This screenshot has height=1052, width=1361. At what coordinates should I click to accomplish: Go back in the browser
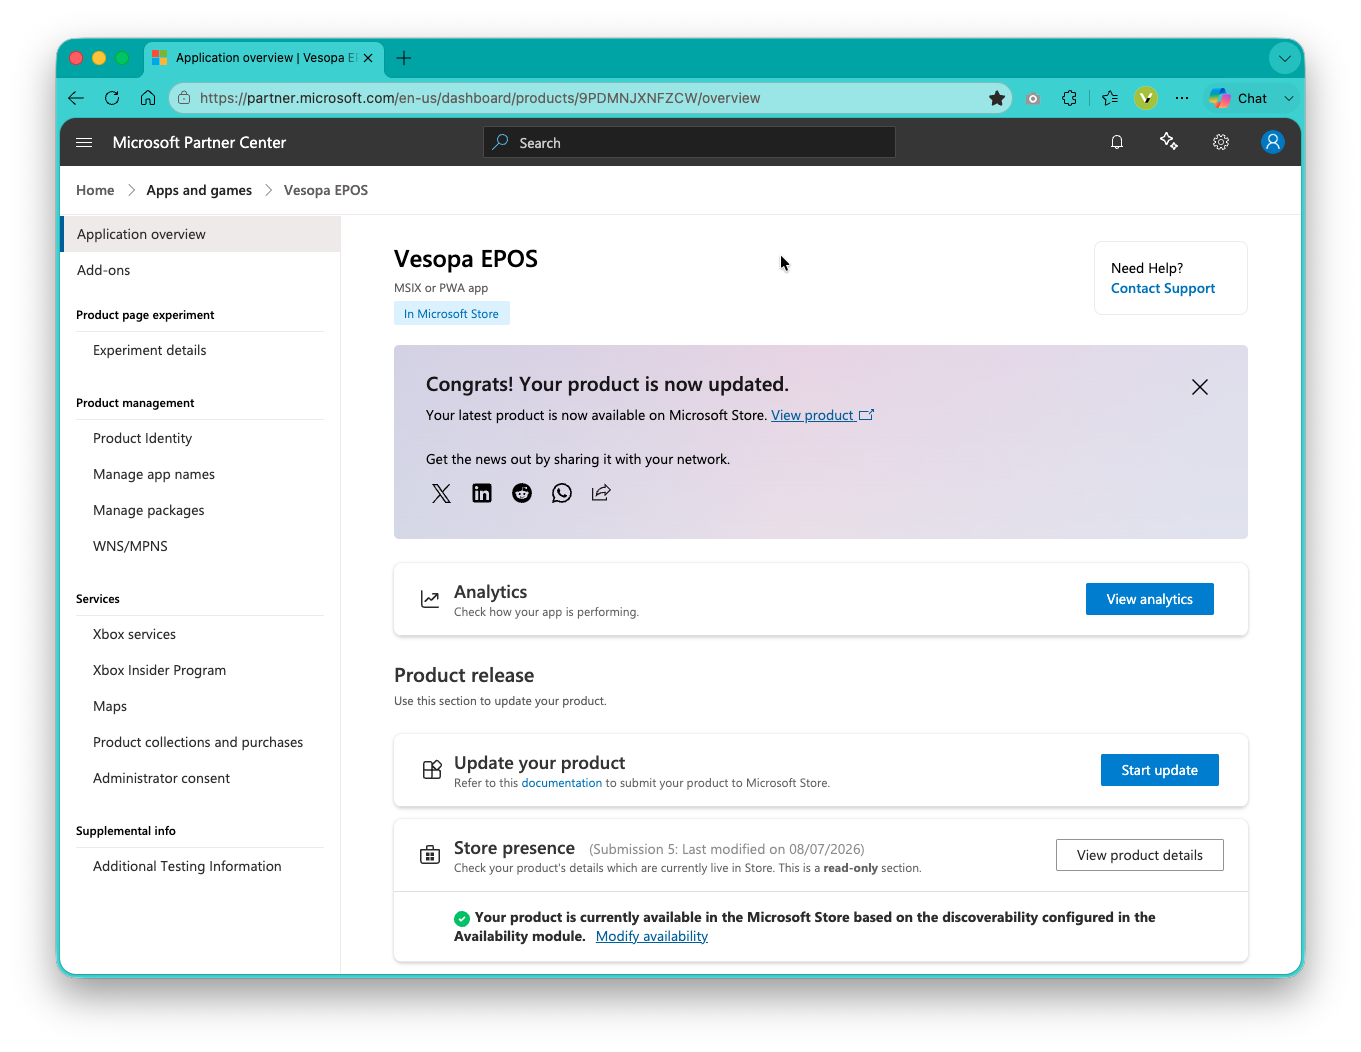(76, 98)
